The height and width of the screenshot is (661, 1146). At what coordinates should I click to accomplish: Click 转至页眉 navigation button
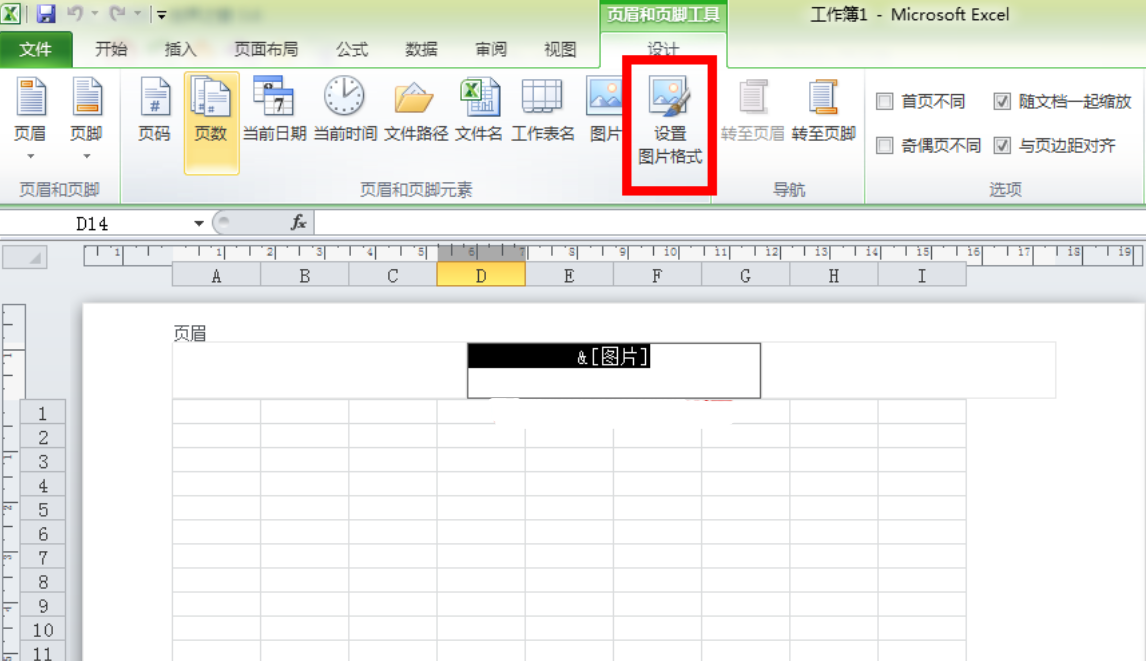tap(752, 110)
